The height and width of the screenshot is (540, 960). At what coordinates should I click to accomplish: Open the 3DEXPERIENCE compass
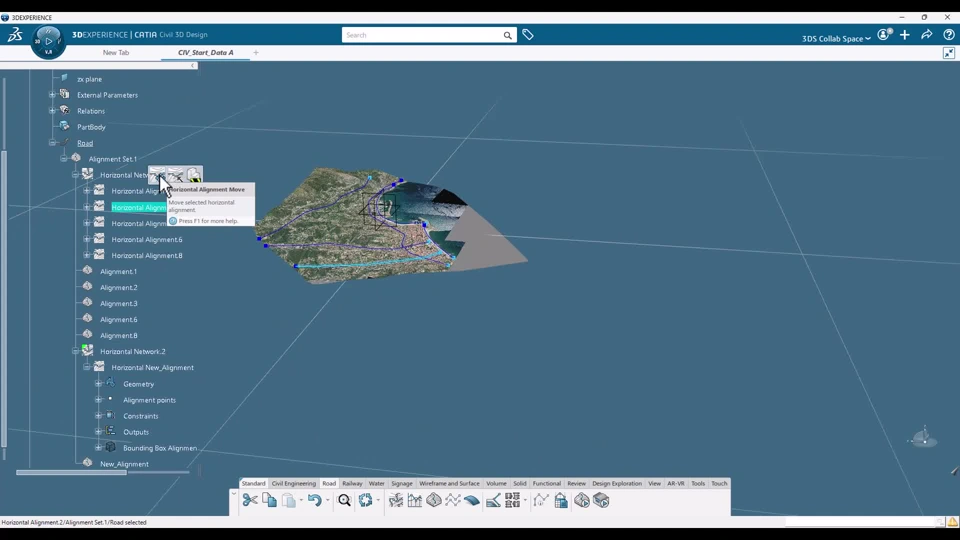48,42
